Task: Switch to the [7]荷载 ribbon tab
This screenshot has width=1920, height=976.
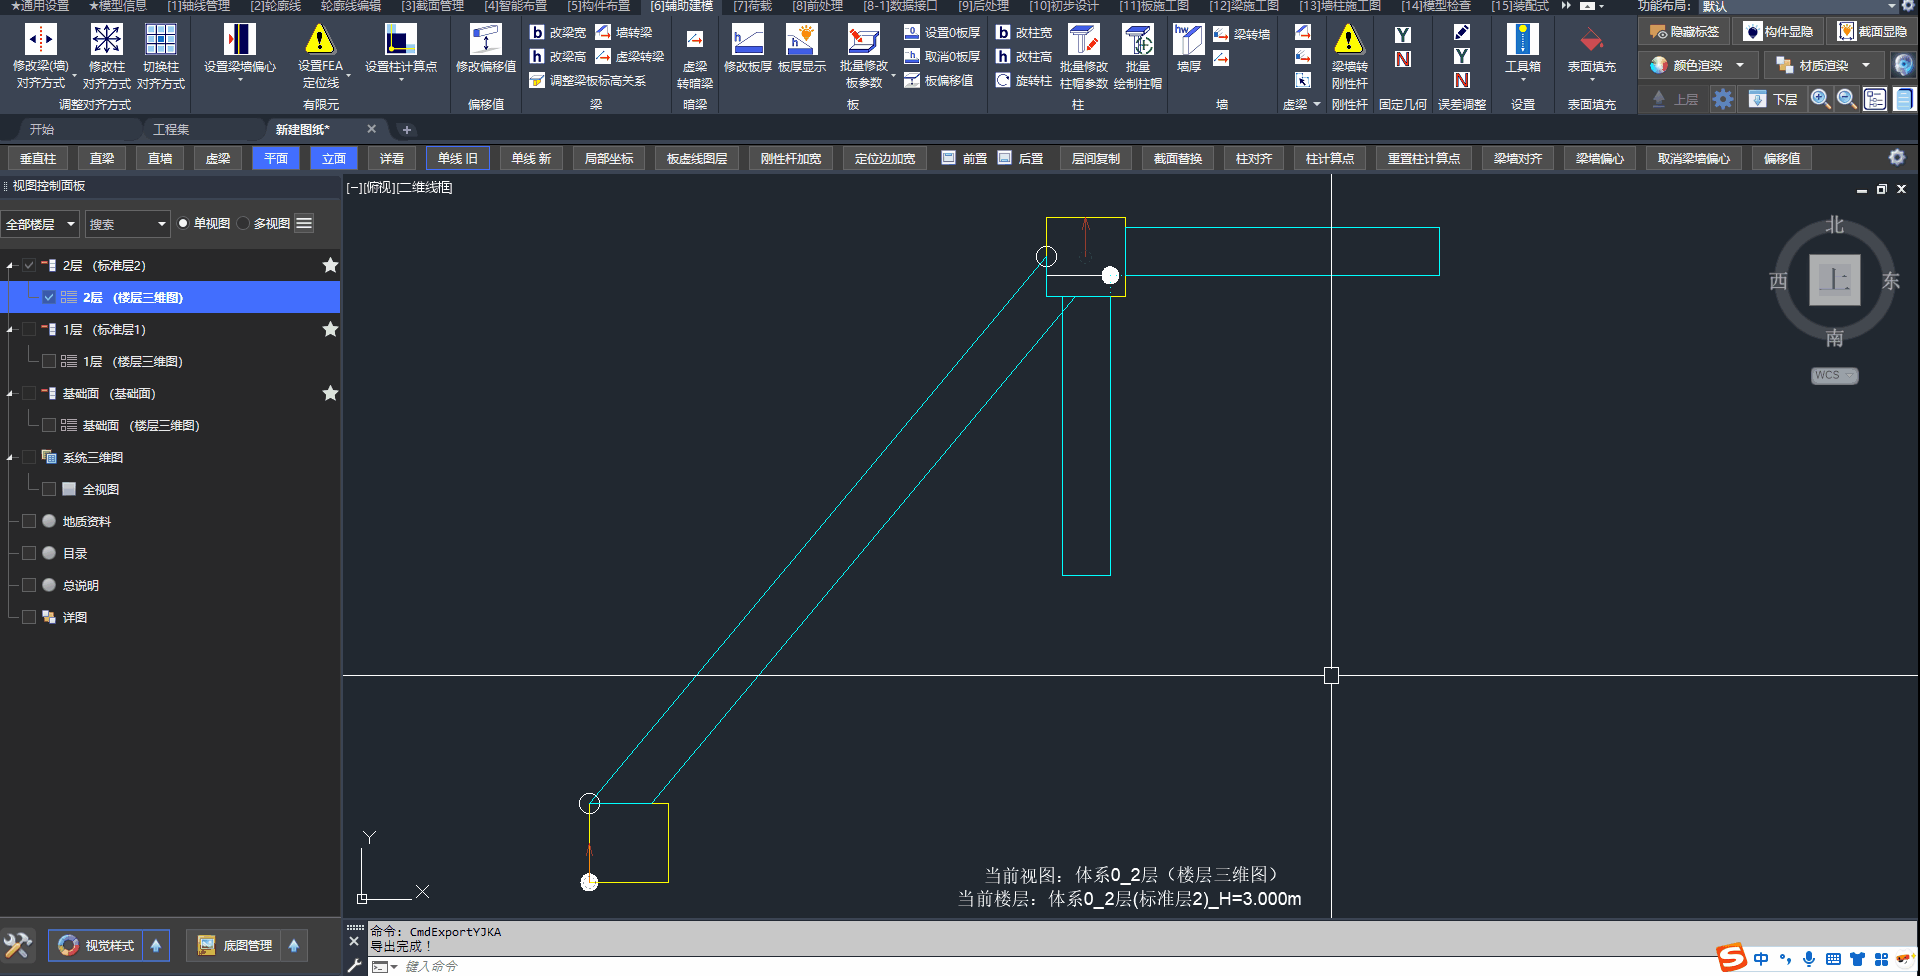Action: [x=753, y=6]
